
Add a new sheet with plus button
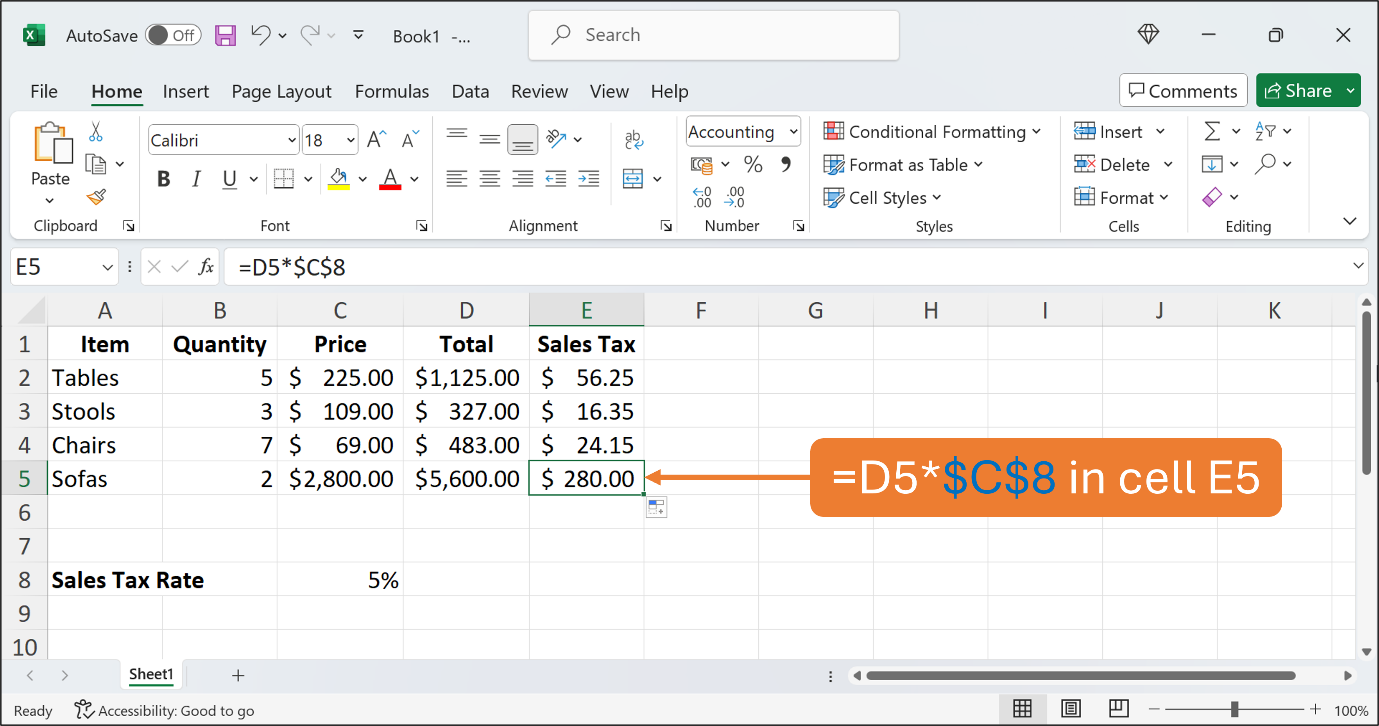pyautogui.click(x=238, y=676)
